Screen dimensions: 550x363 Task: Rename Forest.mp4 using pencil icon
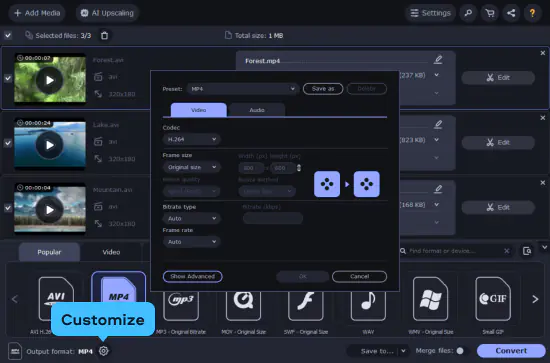[438, 60]
